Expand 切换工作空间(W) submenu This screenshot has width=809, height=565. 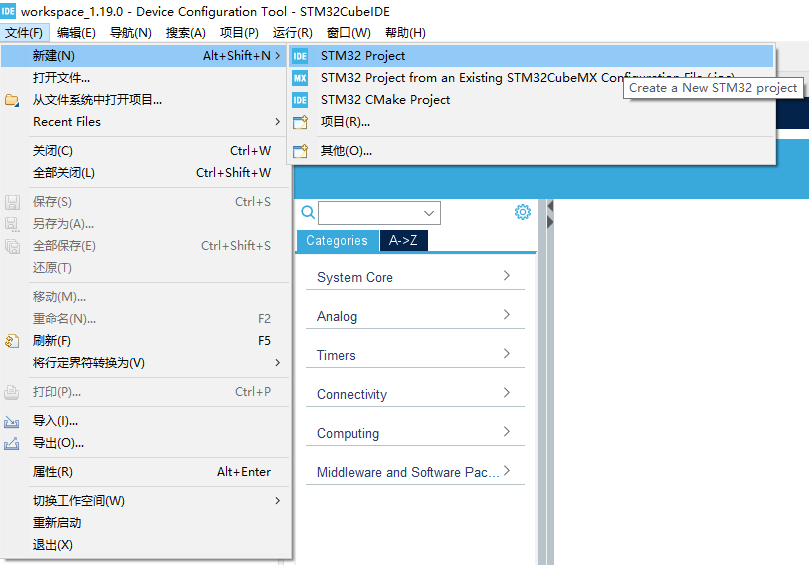click(x=144, y=501)
